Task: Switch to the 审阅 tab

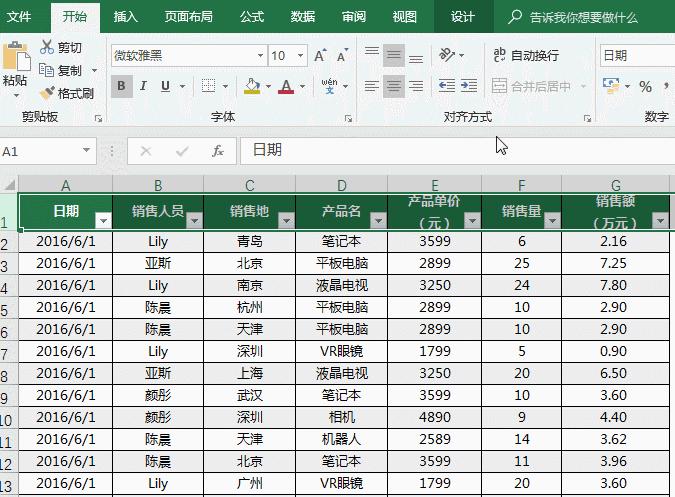Action: tap(354, 17)
